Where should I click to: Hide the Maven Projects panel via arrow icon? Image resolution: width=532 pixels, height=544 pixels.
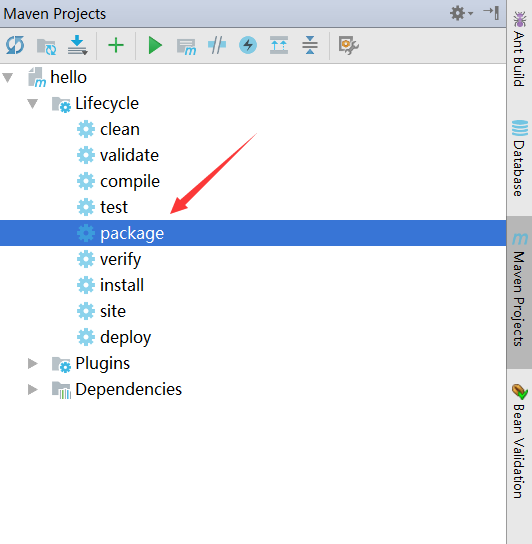tap(491, 13)
